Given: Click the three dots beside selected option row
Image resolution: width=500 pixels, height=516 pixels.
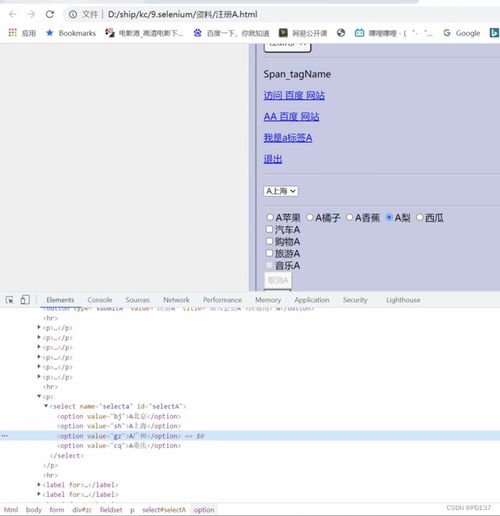Looking at the screenshot, I should click(x=4, y=436).
